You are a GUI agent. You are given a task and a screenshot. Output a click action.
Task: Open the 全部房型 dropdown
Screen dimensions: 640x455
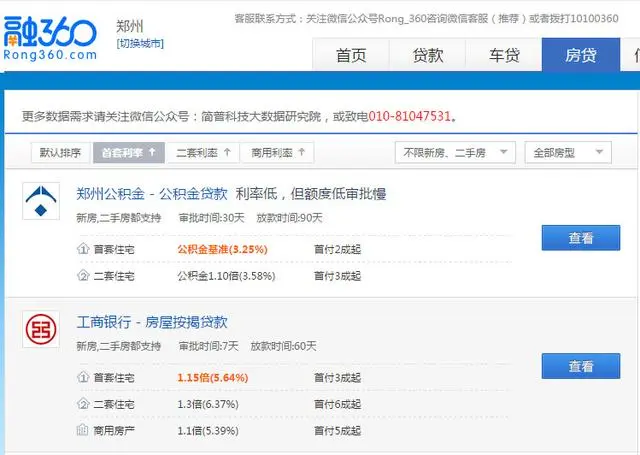click(x=568, y=153)
